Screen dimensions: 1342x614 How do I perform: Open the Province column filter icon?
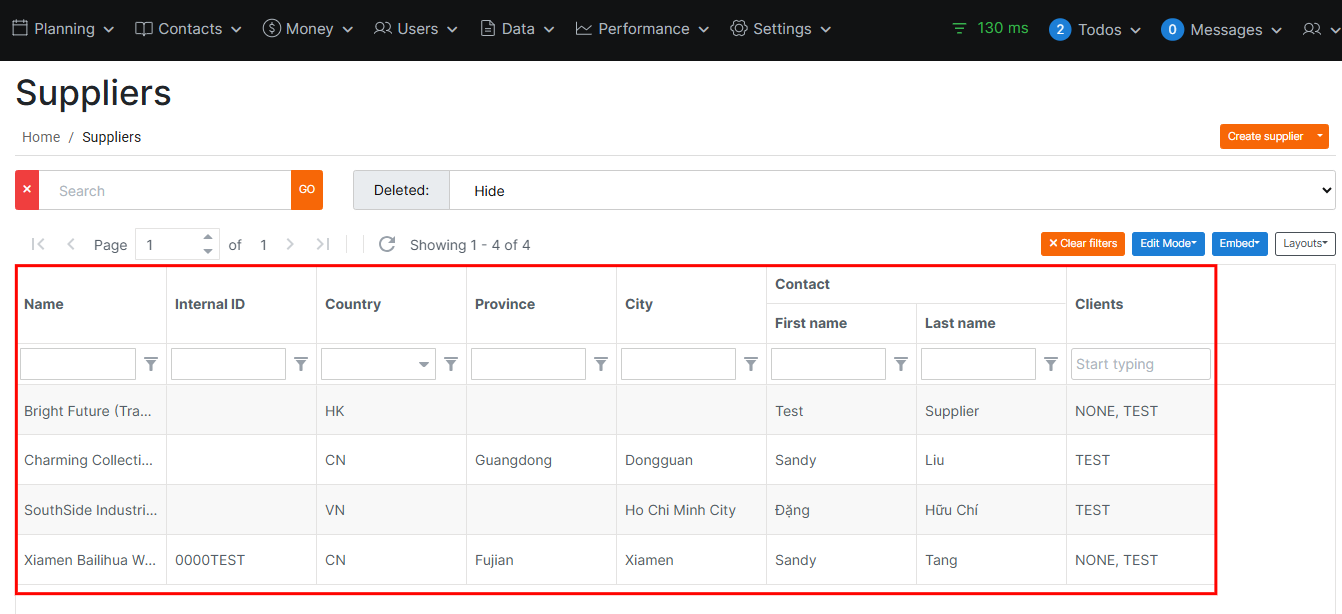pos(601,365)
